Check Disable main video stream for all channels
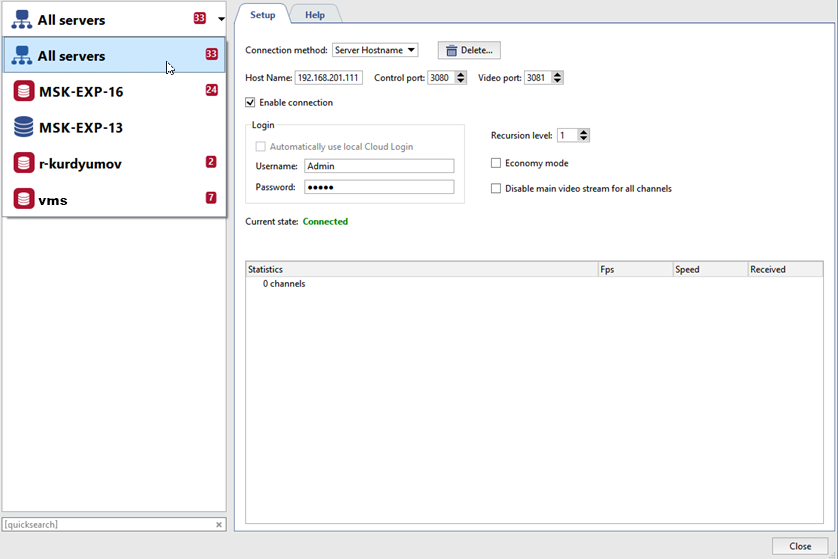Screen dimensions: 838x559 [496, 188]
